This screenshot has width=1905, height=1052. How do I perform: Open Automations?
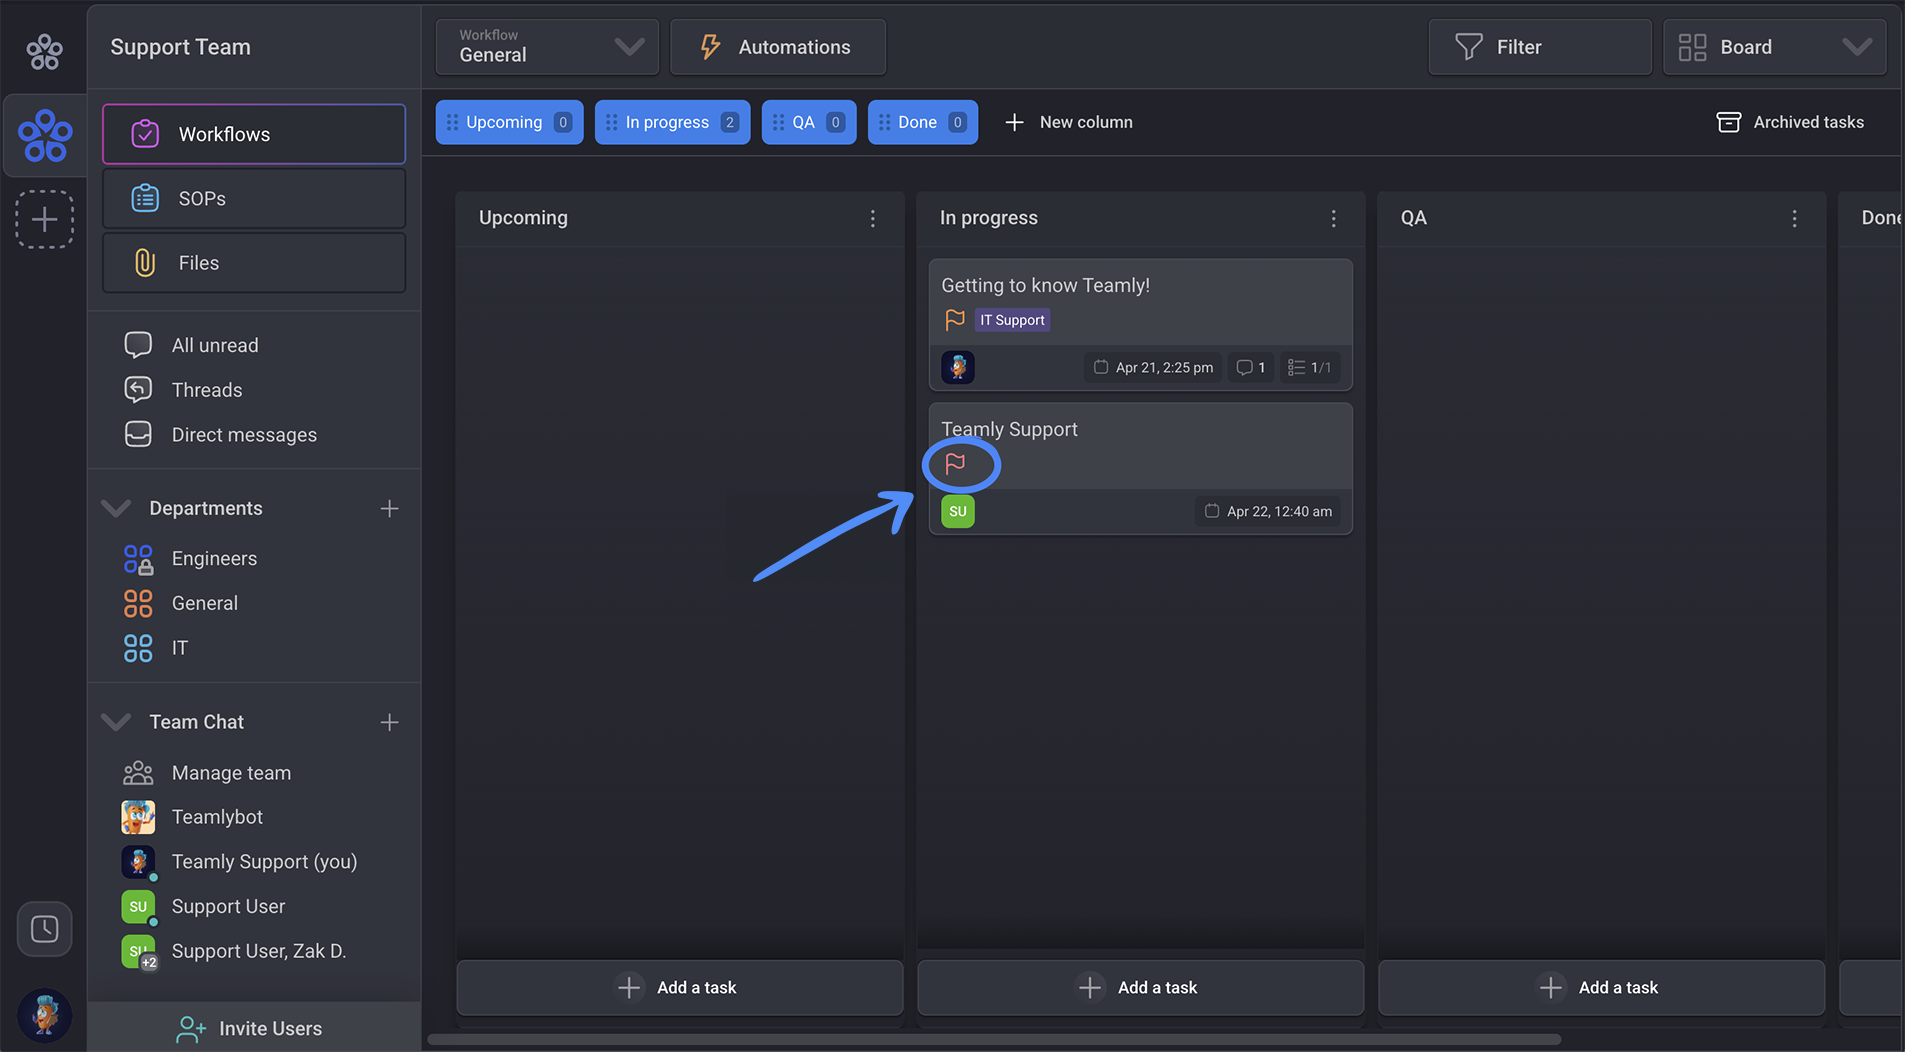coord(777,47)
